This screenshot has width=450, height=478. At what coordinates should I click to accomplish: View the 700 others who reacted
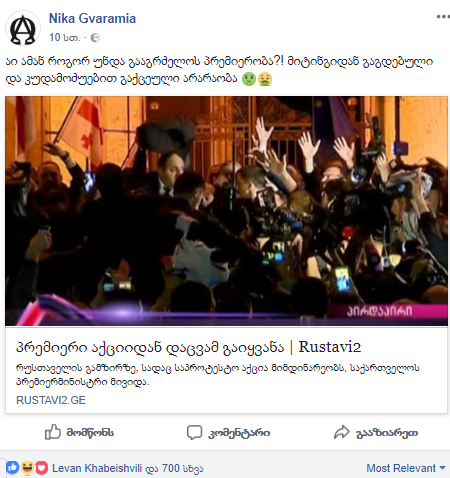[x=182, y=468]
